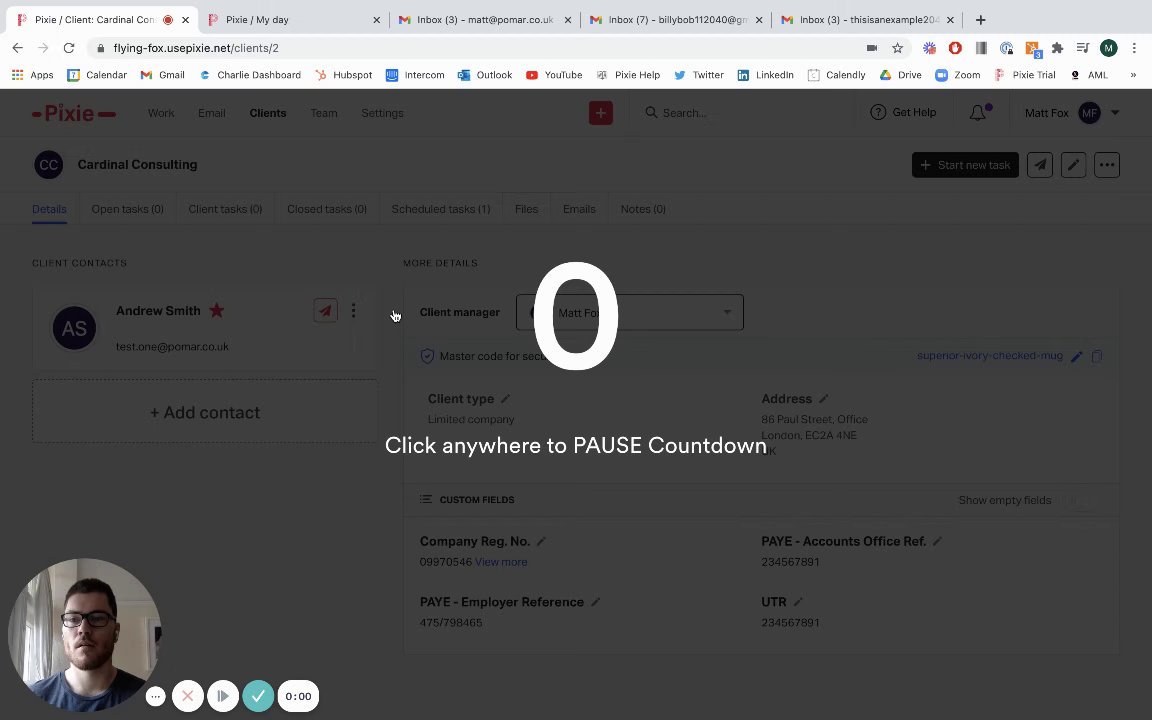Expand the Client manager dropdown
The height and width of the screenshot is (720, 1152).
click(x=630, y=312)
